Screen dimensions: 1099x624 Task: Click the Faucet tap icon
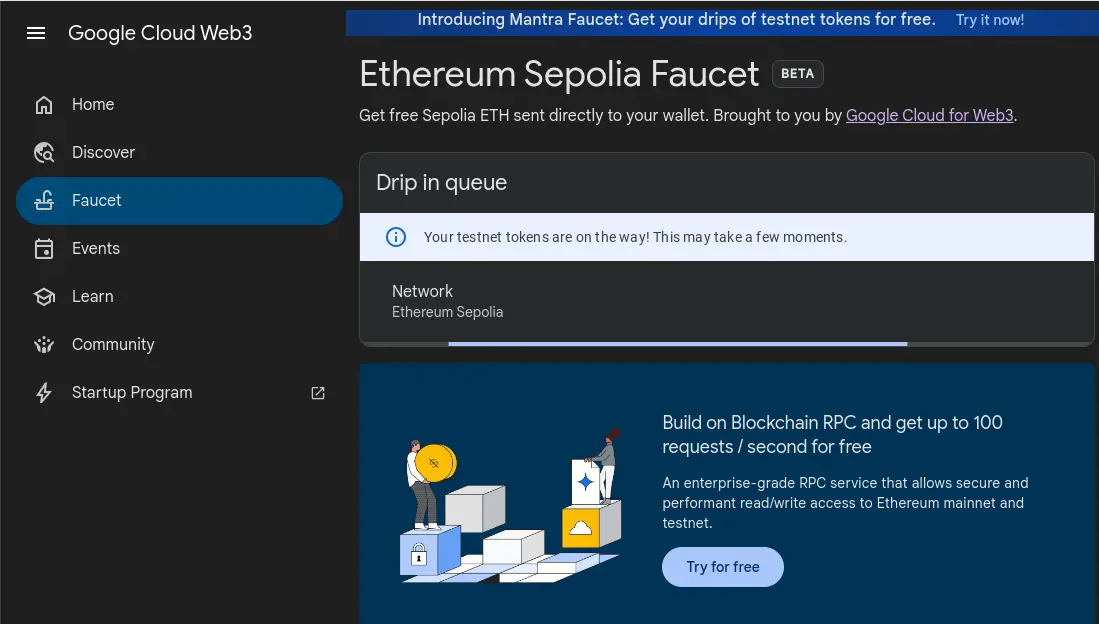coord(44,201)
